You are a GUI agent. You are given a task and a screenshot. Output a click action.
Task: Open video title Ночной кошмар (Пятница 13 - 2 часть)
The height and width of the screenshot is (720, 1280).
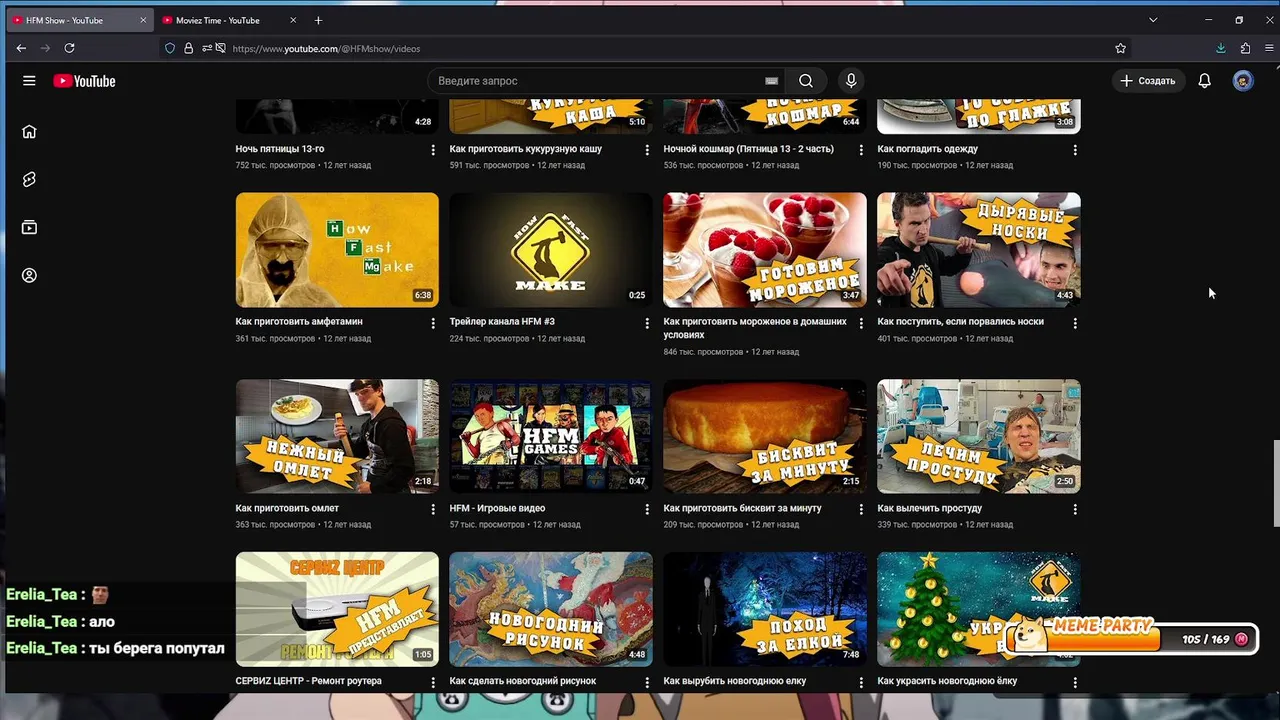click(748, 149)
